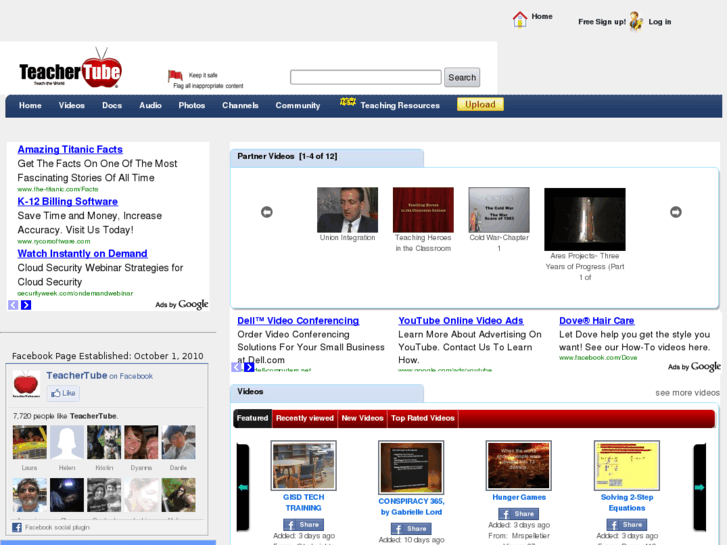Click next-ads arrow in left Google ads box
Screen dimensions: 727x545
[x=26, y=305]
